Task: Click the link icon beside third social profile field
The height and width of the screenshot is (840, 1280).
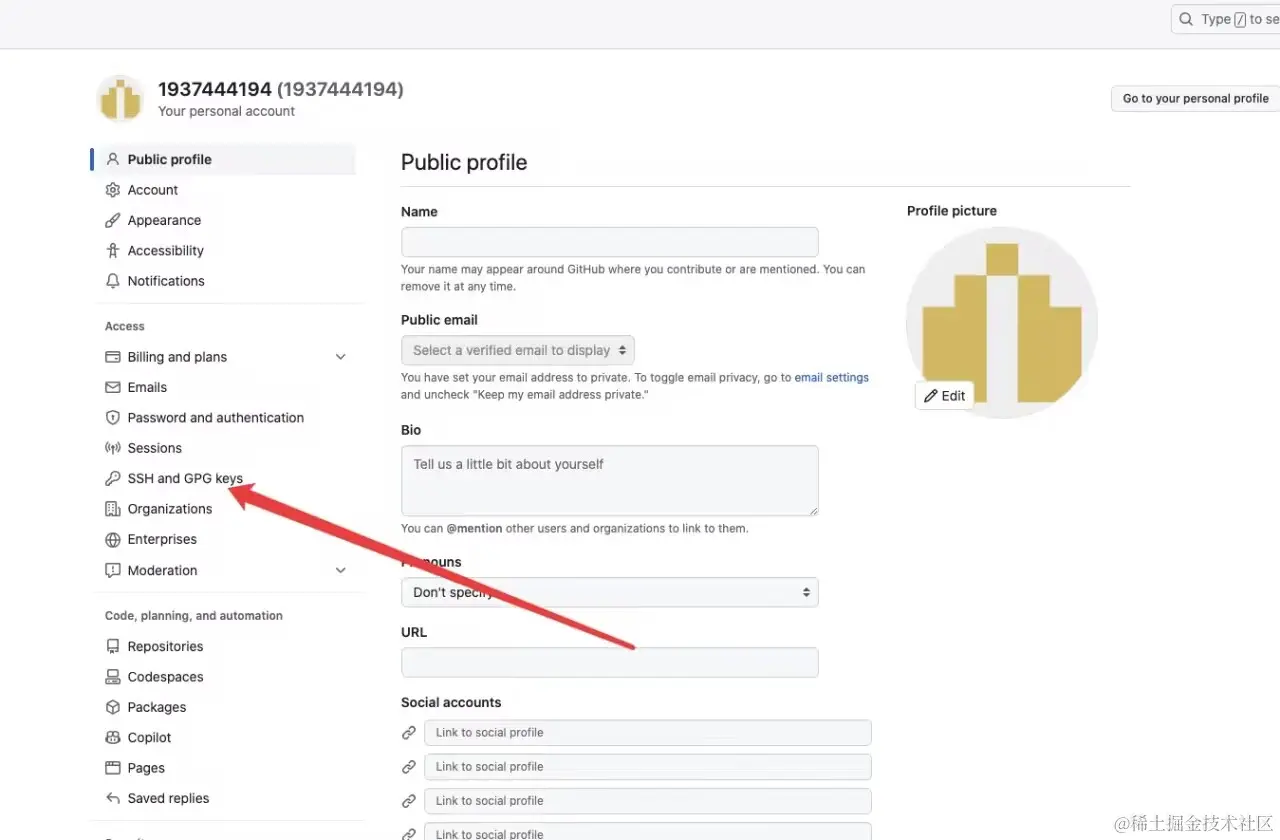Action: coord(409,800)
